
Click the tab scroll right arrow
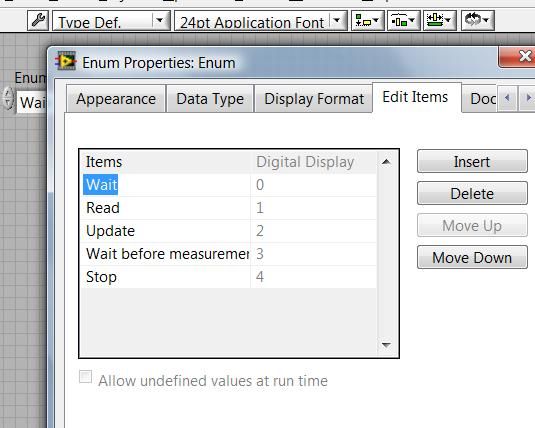527,98
